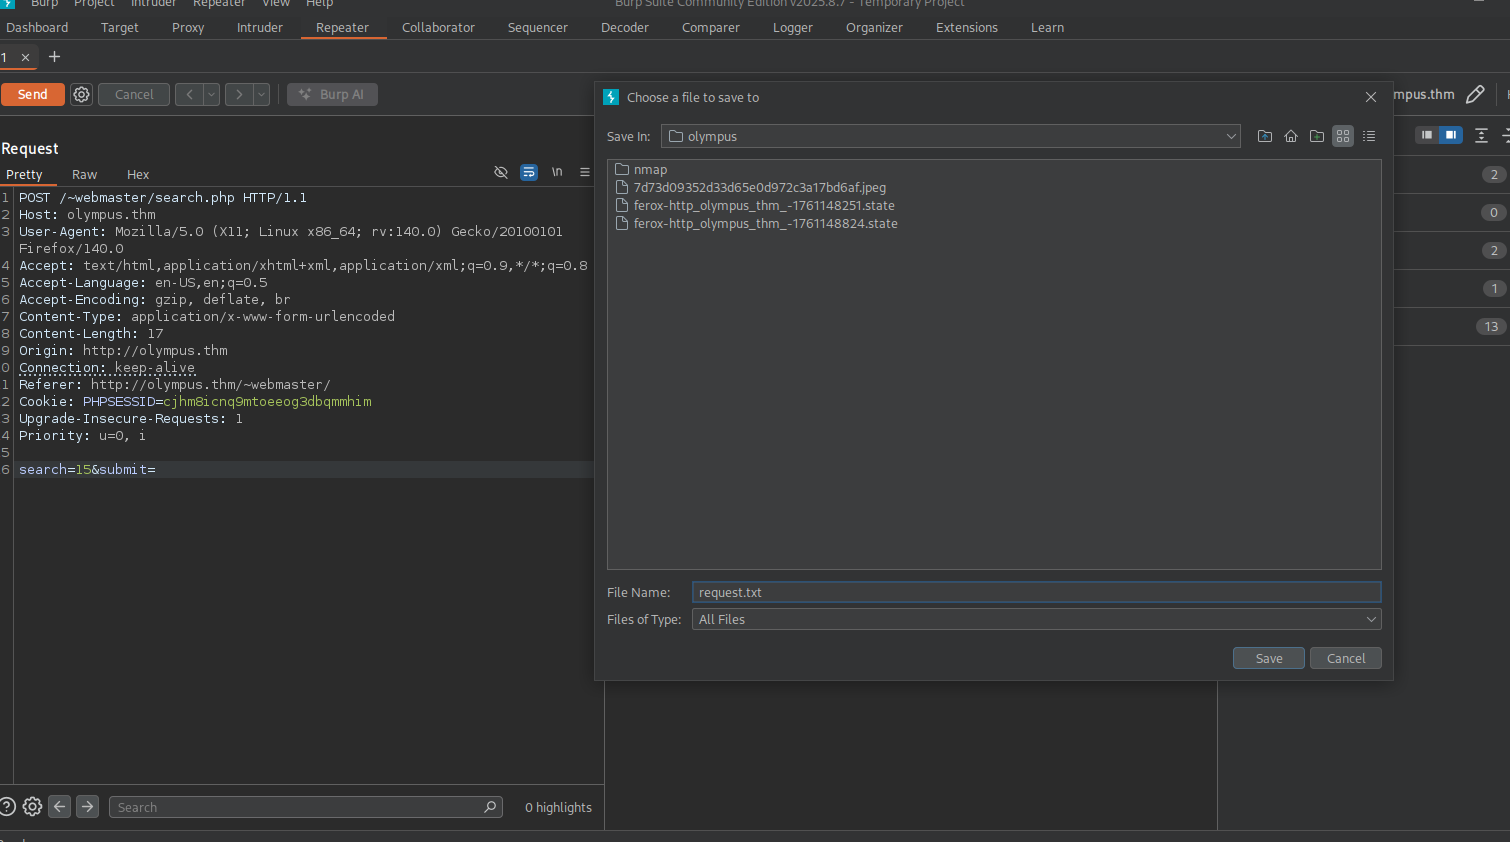This screenshot has width=1510, height=842.
Task: Click the File Name input field
Action: point(1035,592)
